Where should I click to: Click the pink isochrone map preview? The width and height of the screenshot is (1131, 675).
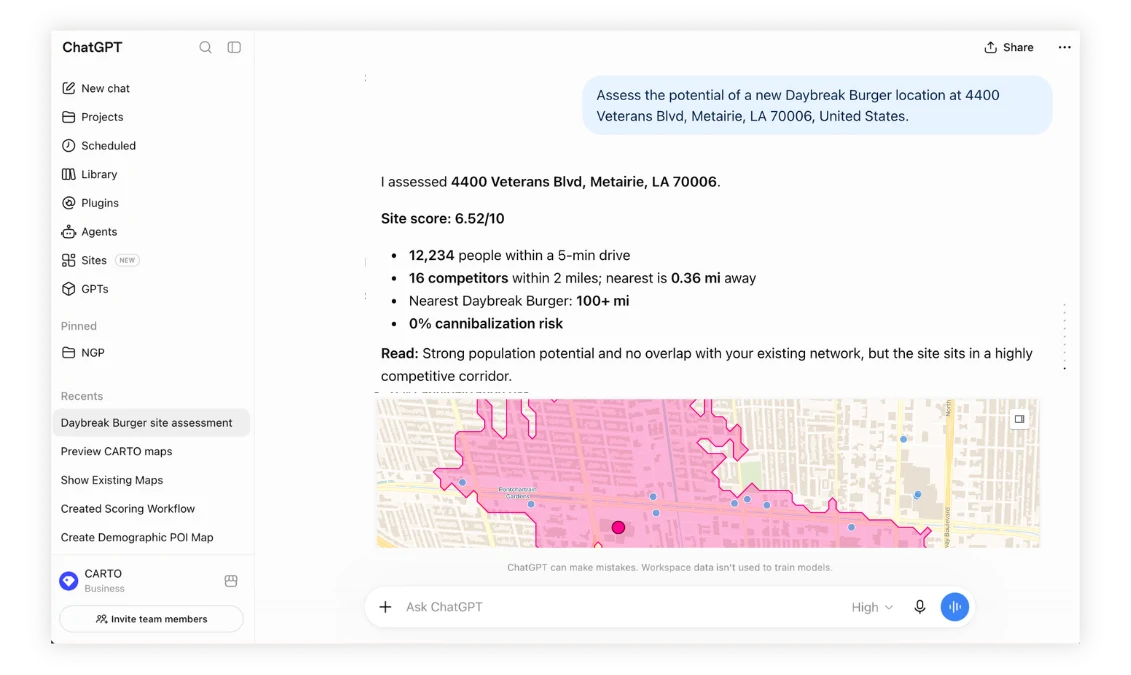pos(708,473)
